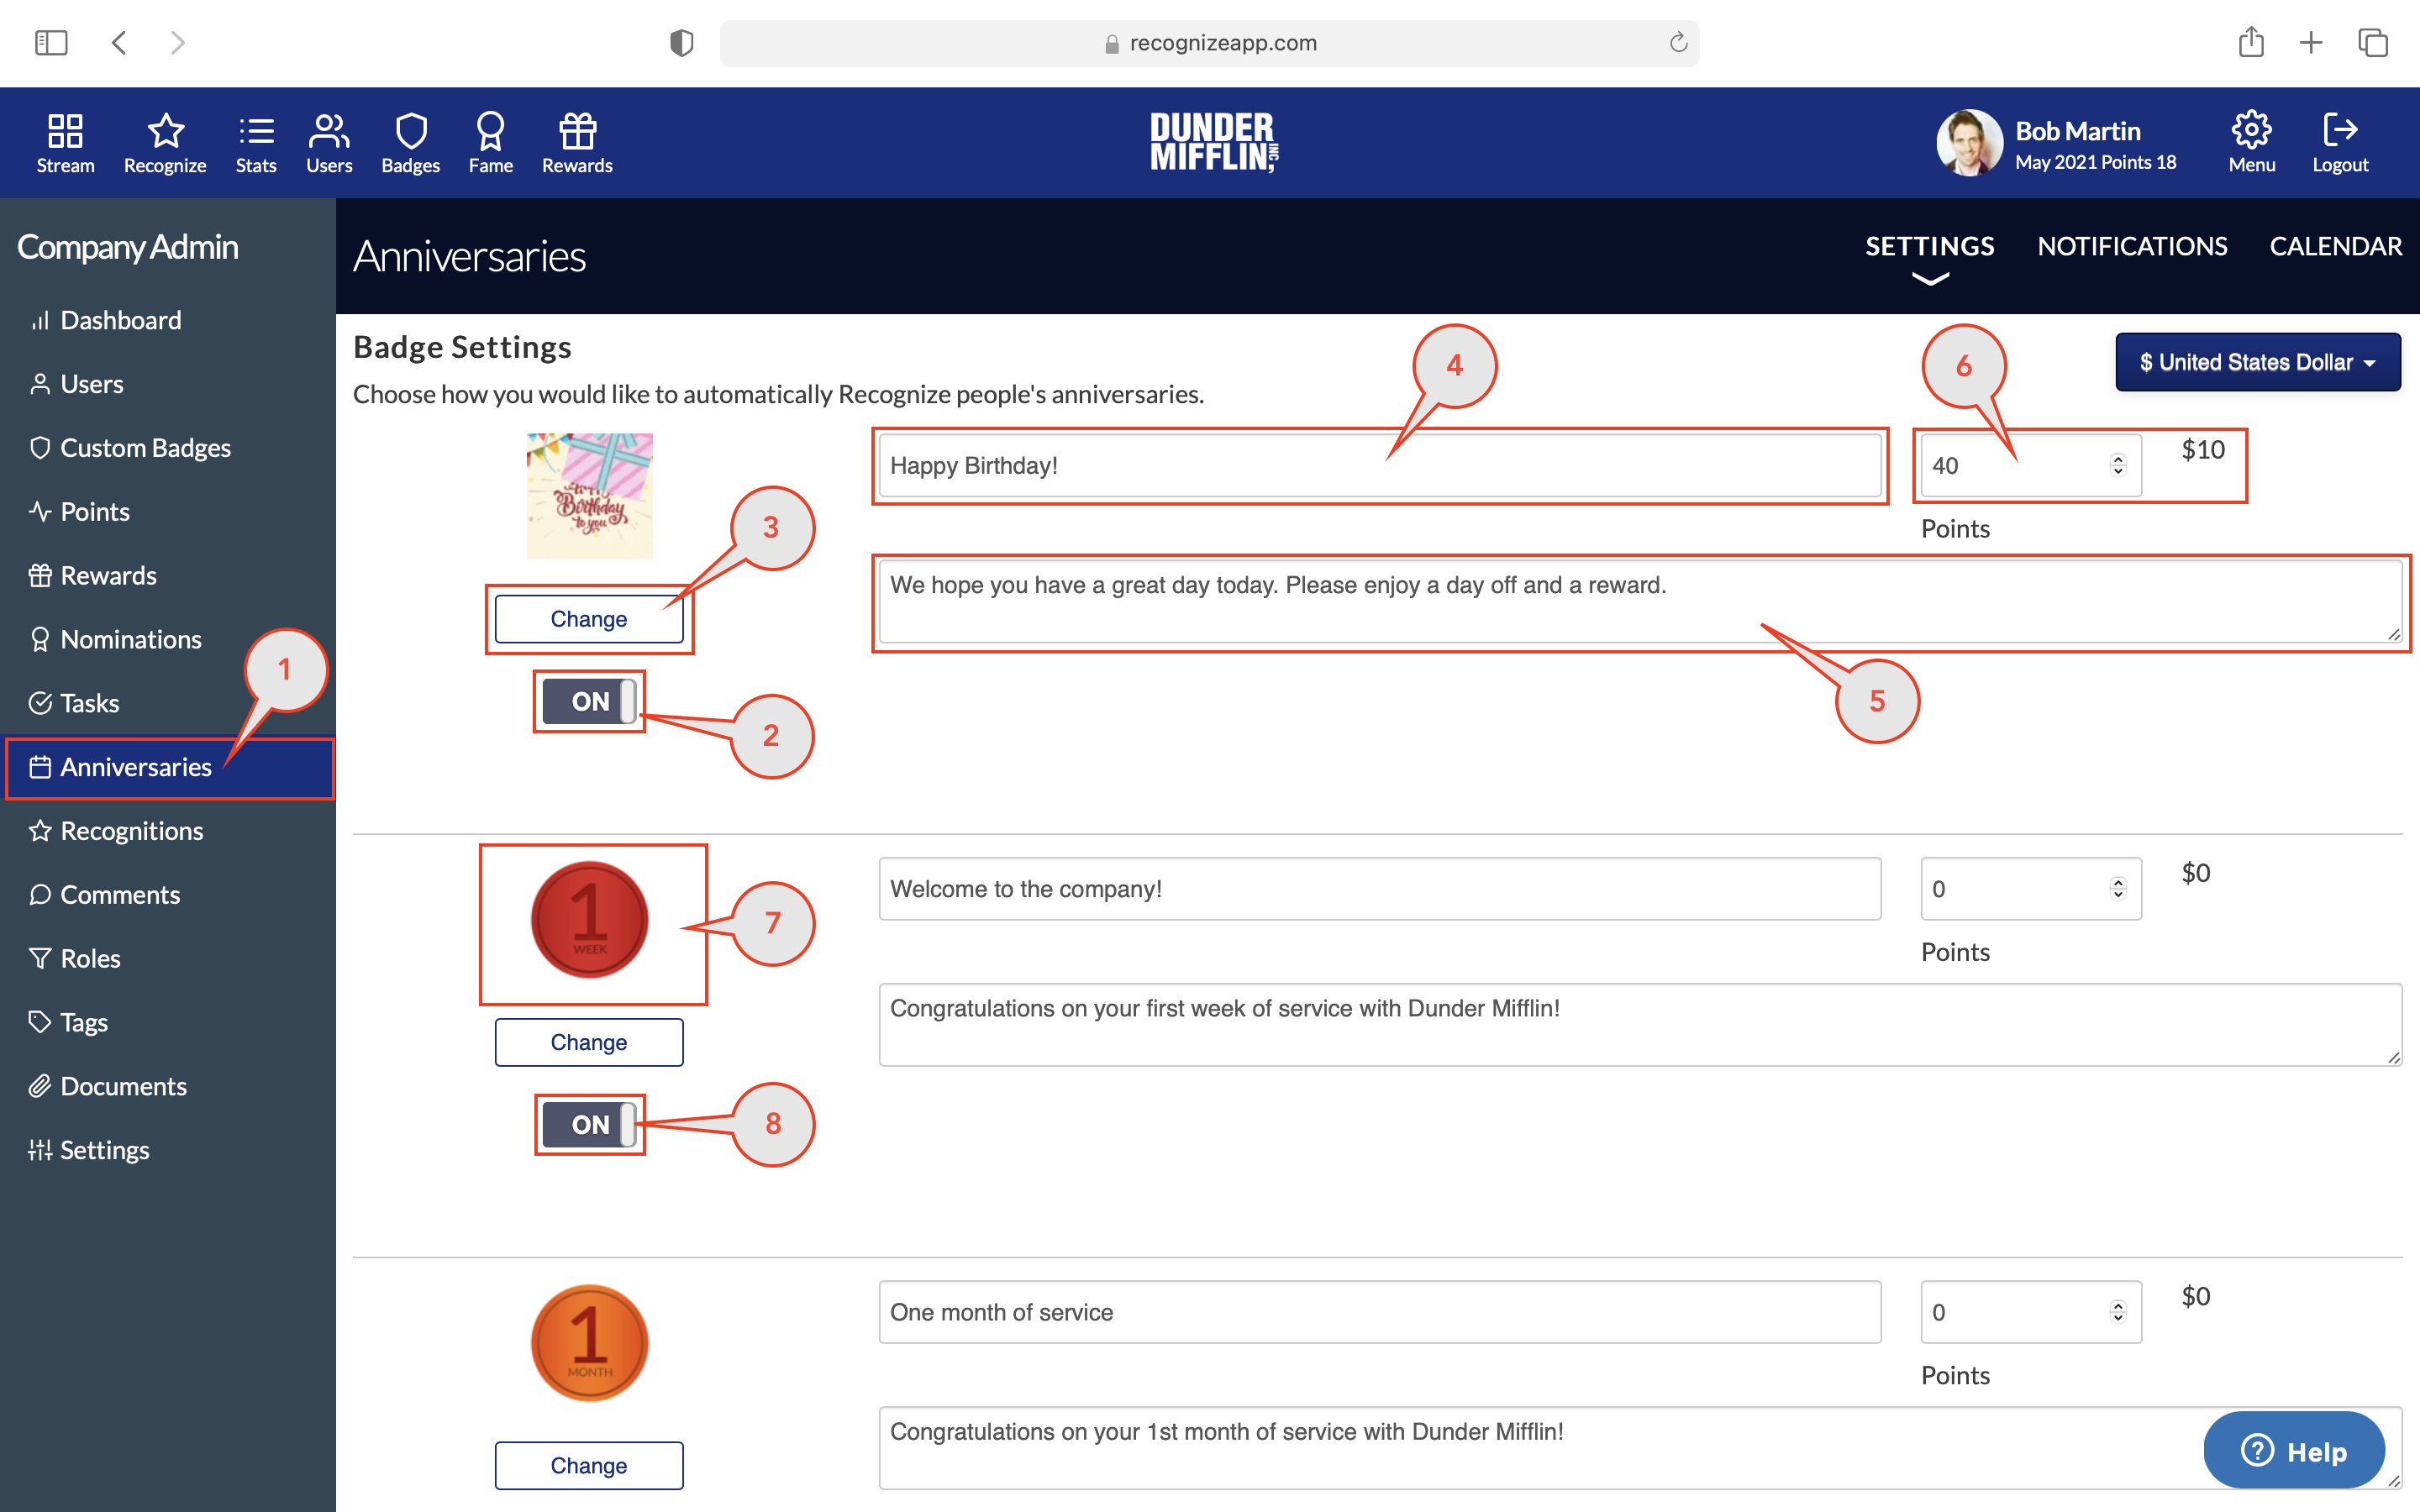2420x1512 pixels.
Task: Open the United States Dollar currency dropdown
Action: pyautogui.click(x=2257, y=362)
